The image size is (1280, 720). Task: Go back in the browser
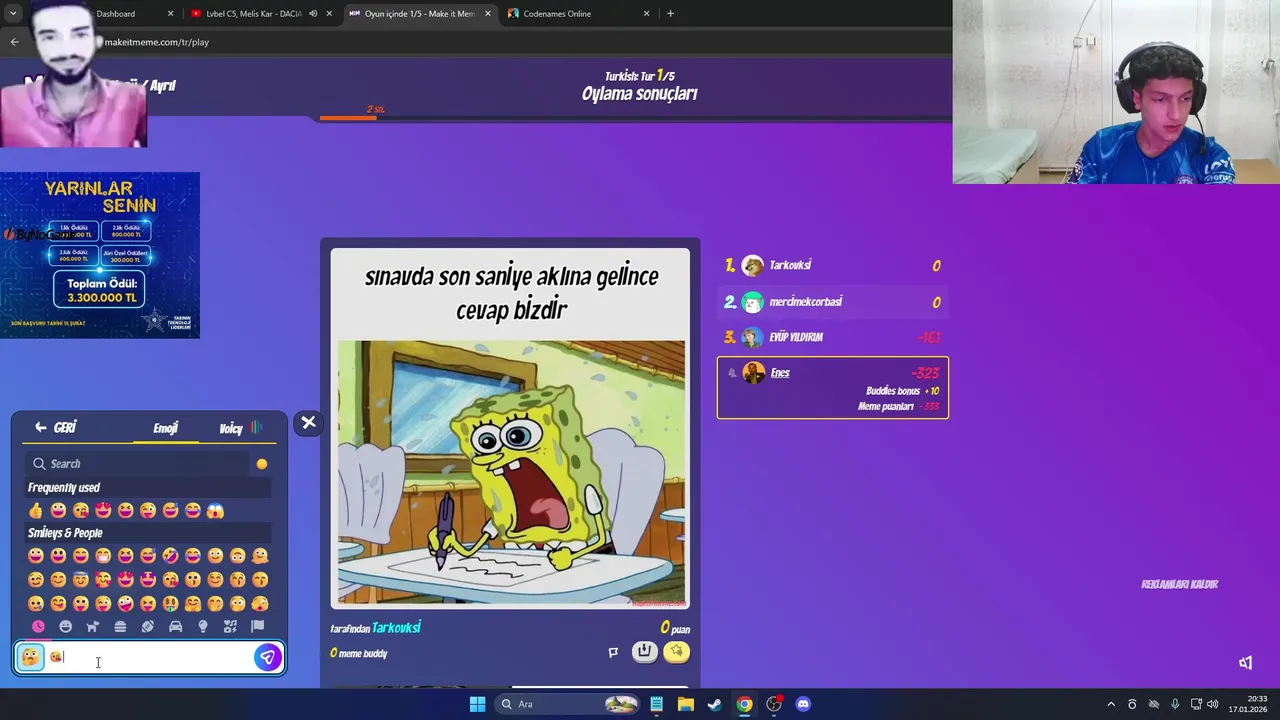point(14,42)
